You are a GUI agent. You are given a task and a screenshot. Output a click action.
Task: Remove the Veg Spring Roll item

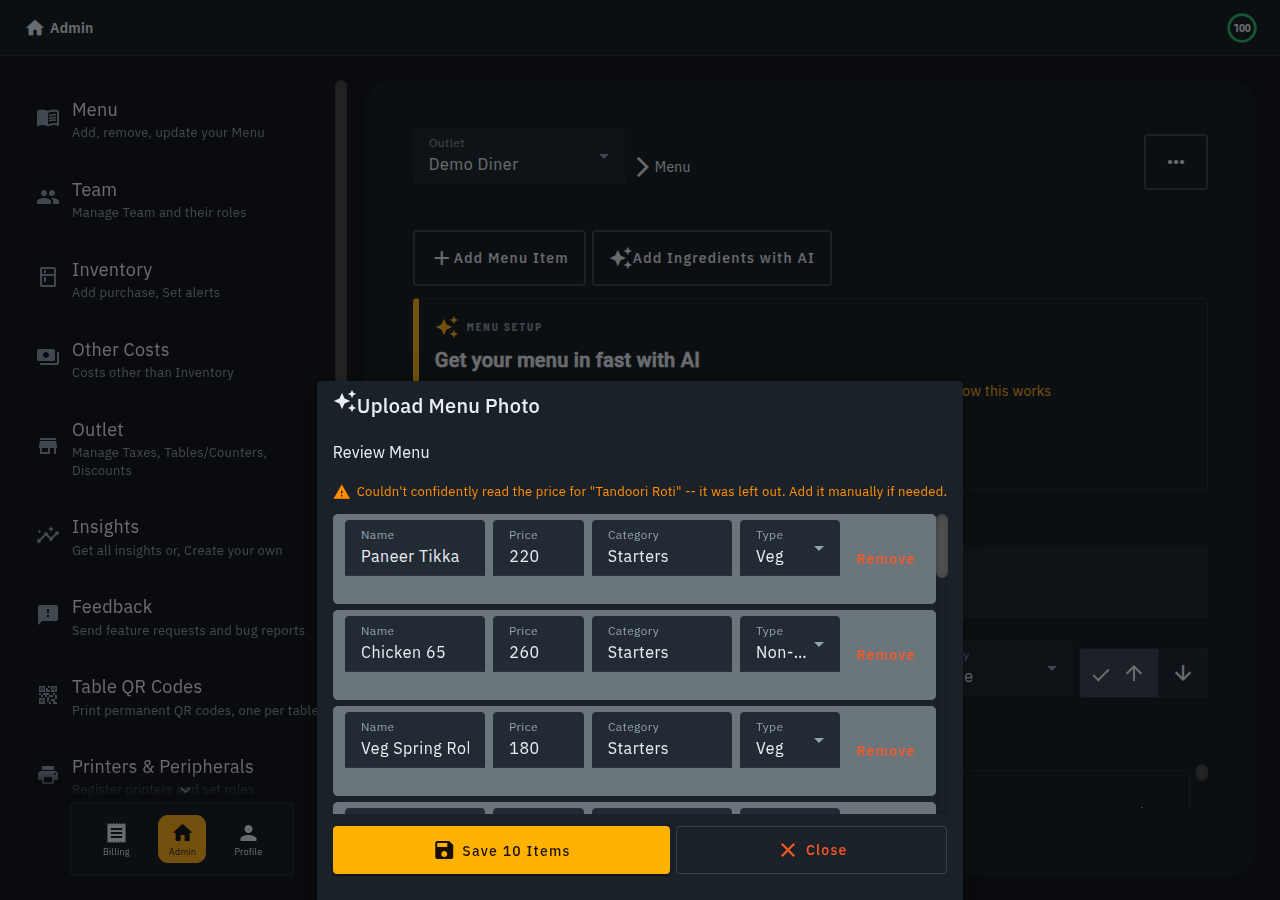tap(885, 751)
